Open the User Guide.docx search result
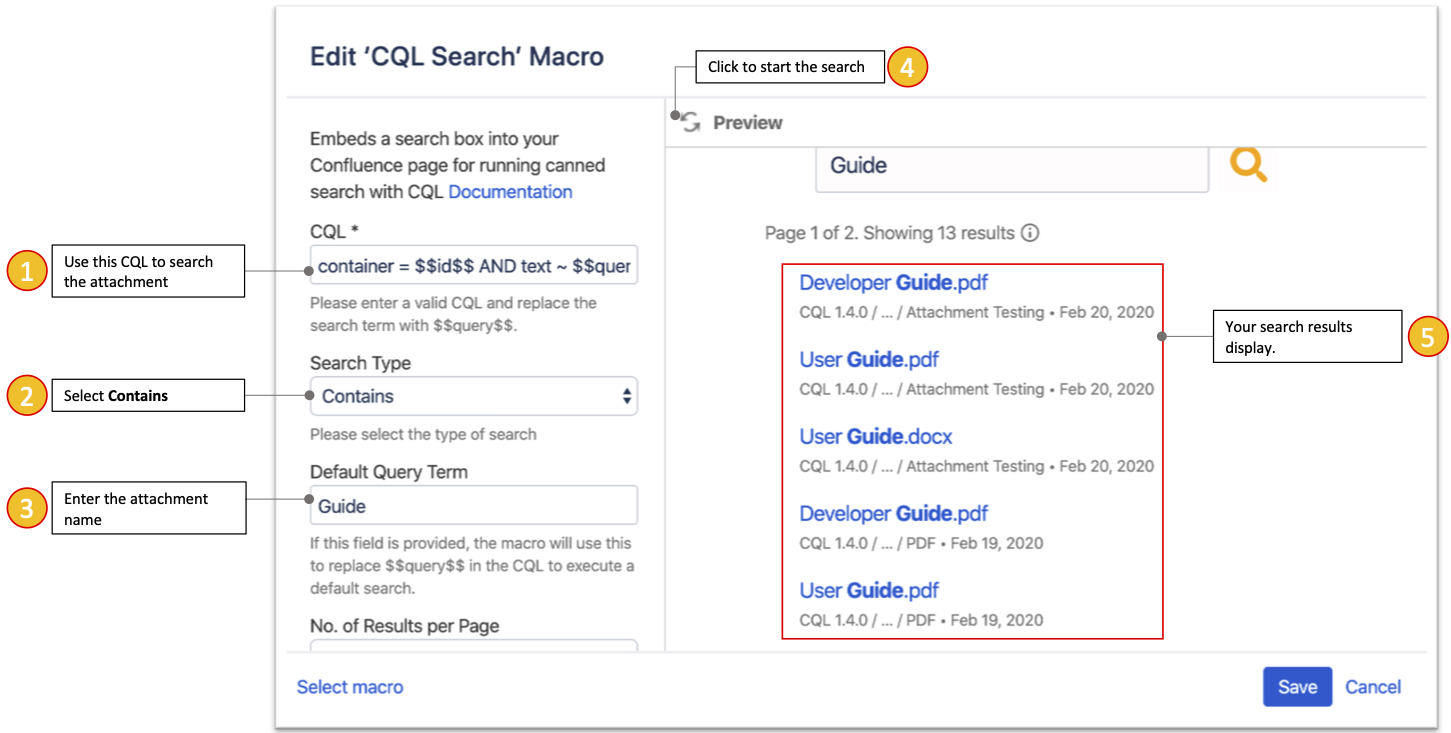 (x=875, y=437)
